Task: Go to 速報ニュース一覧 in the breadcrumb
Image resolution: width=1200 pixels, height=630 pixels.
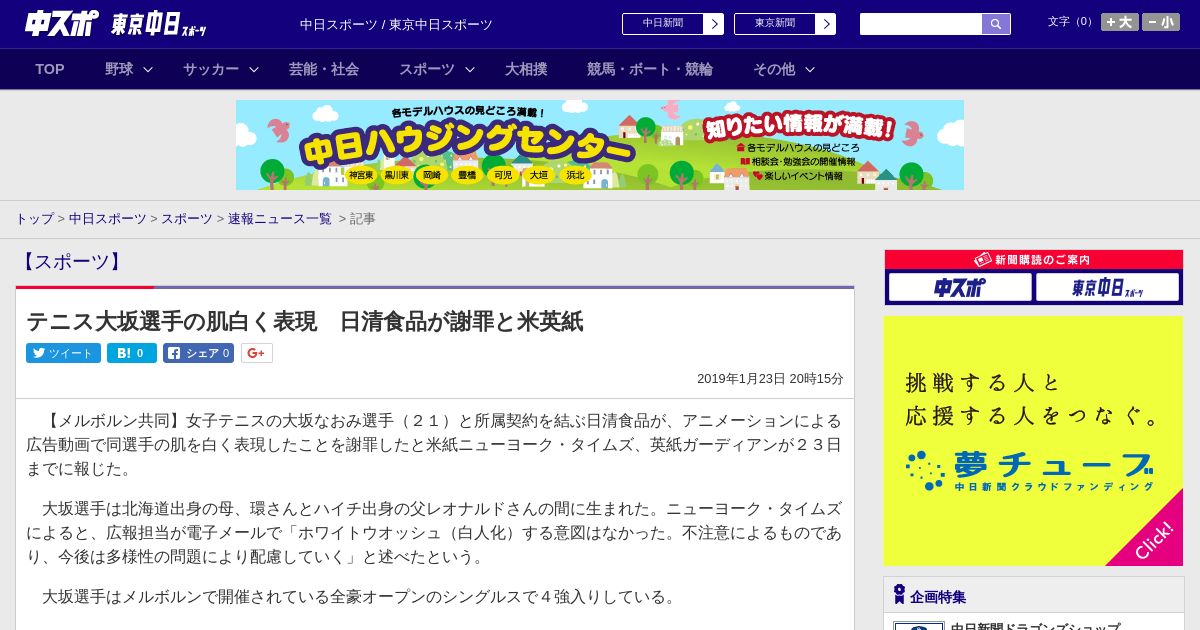Action: tap(280, 218)
